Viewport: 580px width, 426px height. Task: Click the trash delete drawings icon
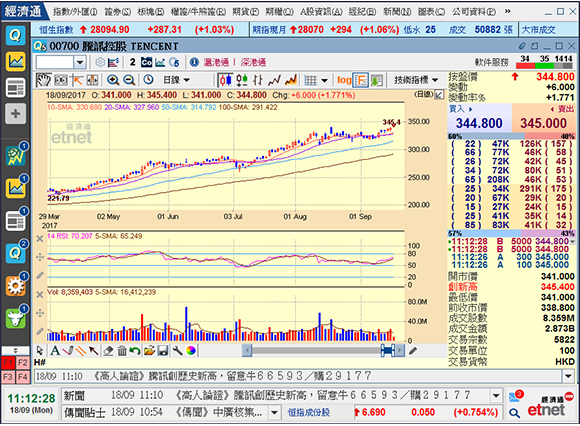point(122,350)
